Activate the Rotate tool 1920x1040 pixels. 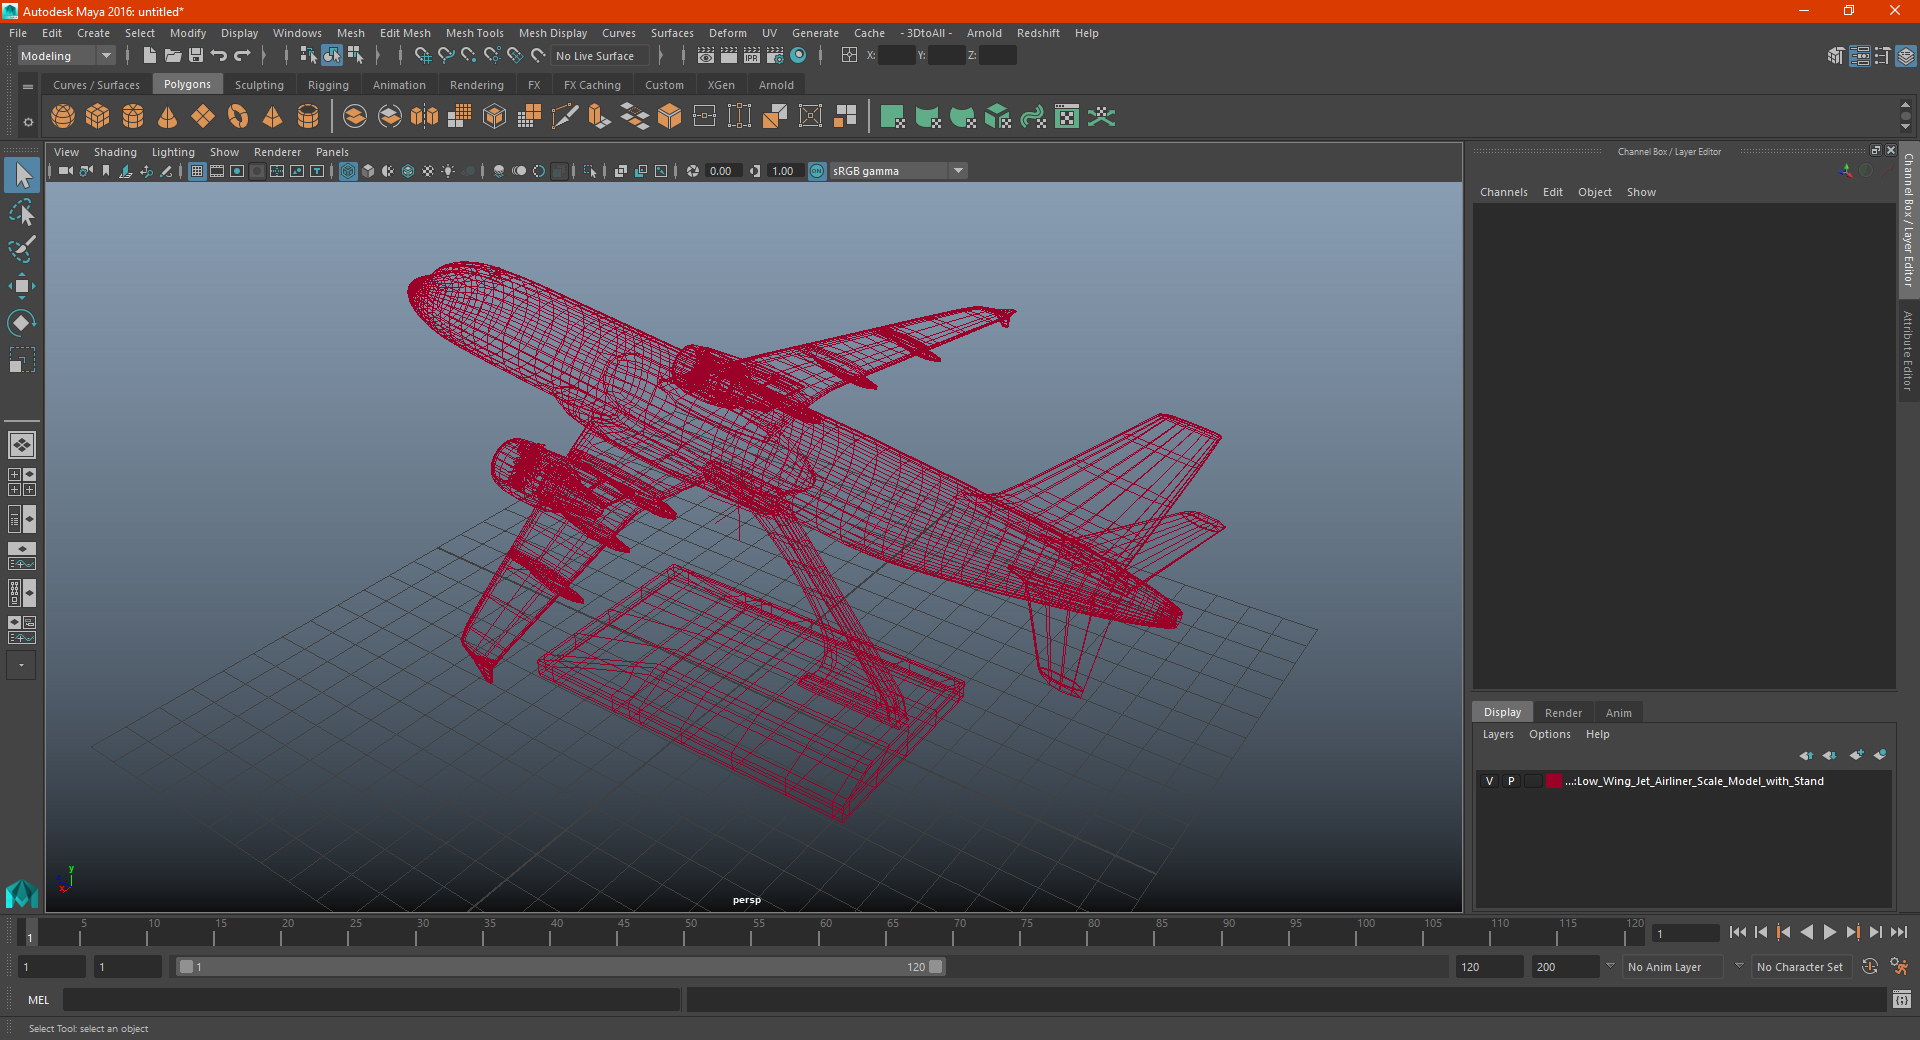click(x=21, y=323)
